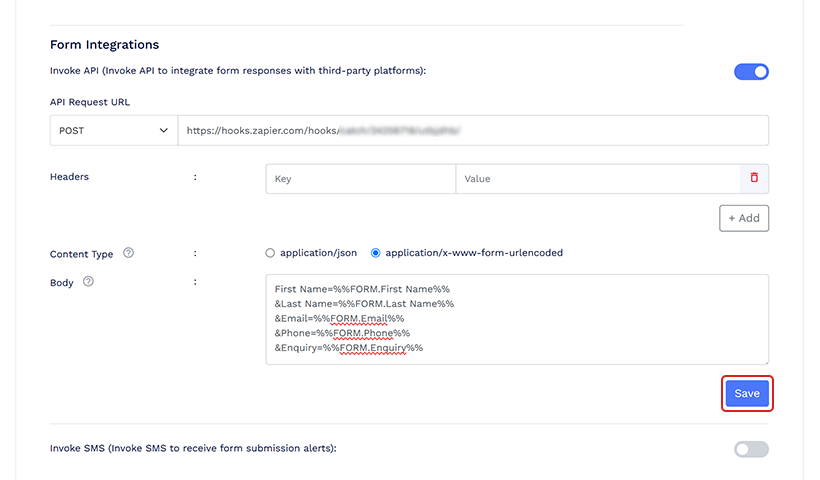Save the form integration settings

[747, 393]
